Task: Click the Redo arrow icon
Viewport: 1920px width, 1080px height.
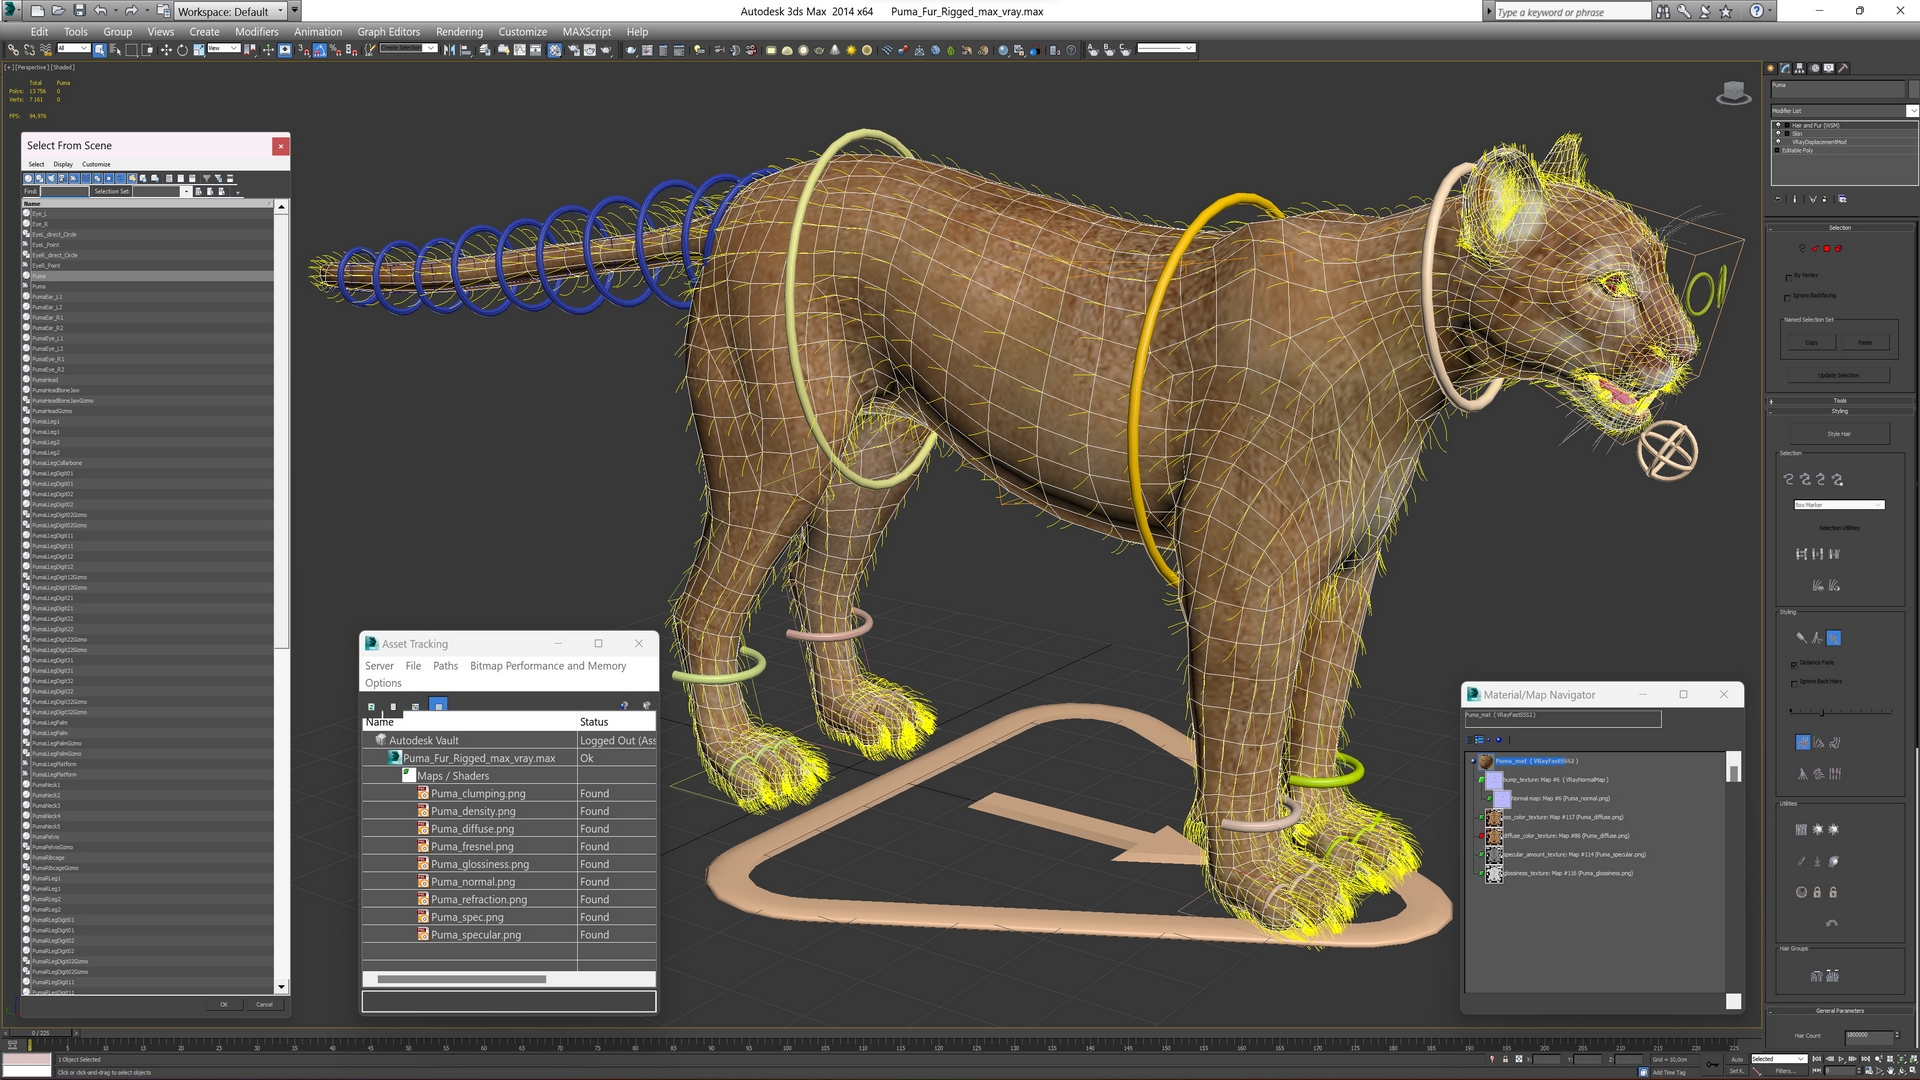Action: coord(130,11)
